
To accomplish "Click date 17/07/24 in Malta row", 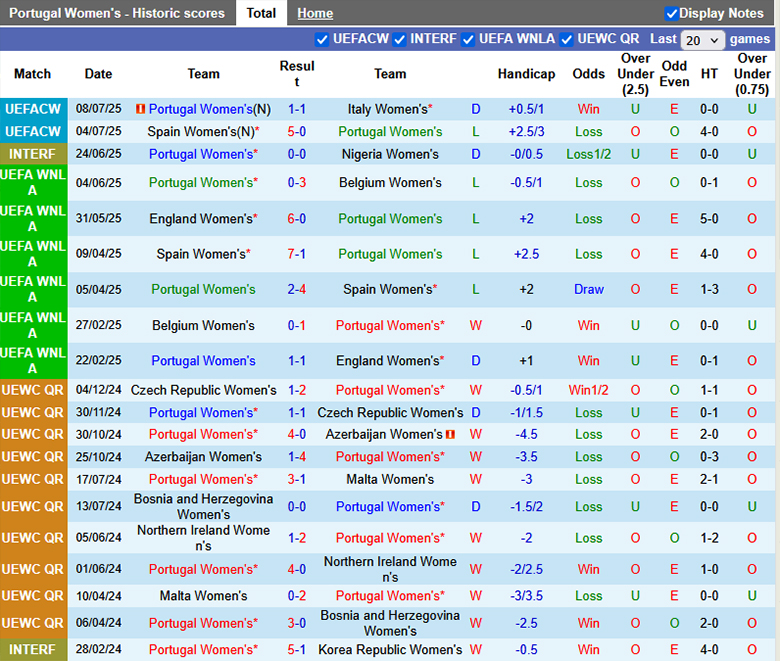I will point(98,479).
